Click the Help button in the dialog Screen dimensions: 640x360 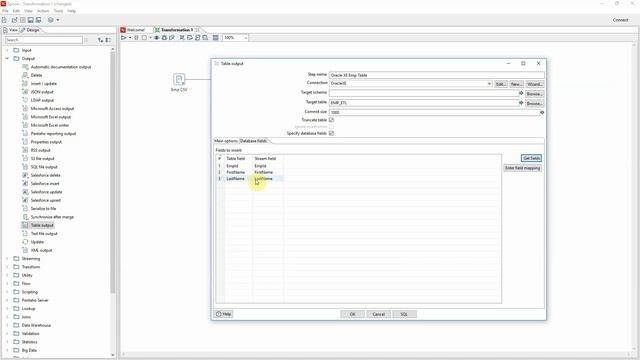pyautogui.click(x=224, y=314)
